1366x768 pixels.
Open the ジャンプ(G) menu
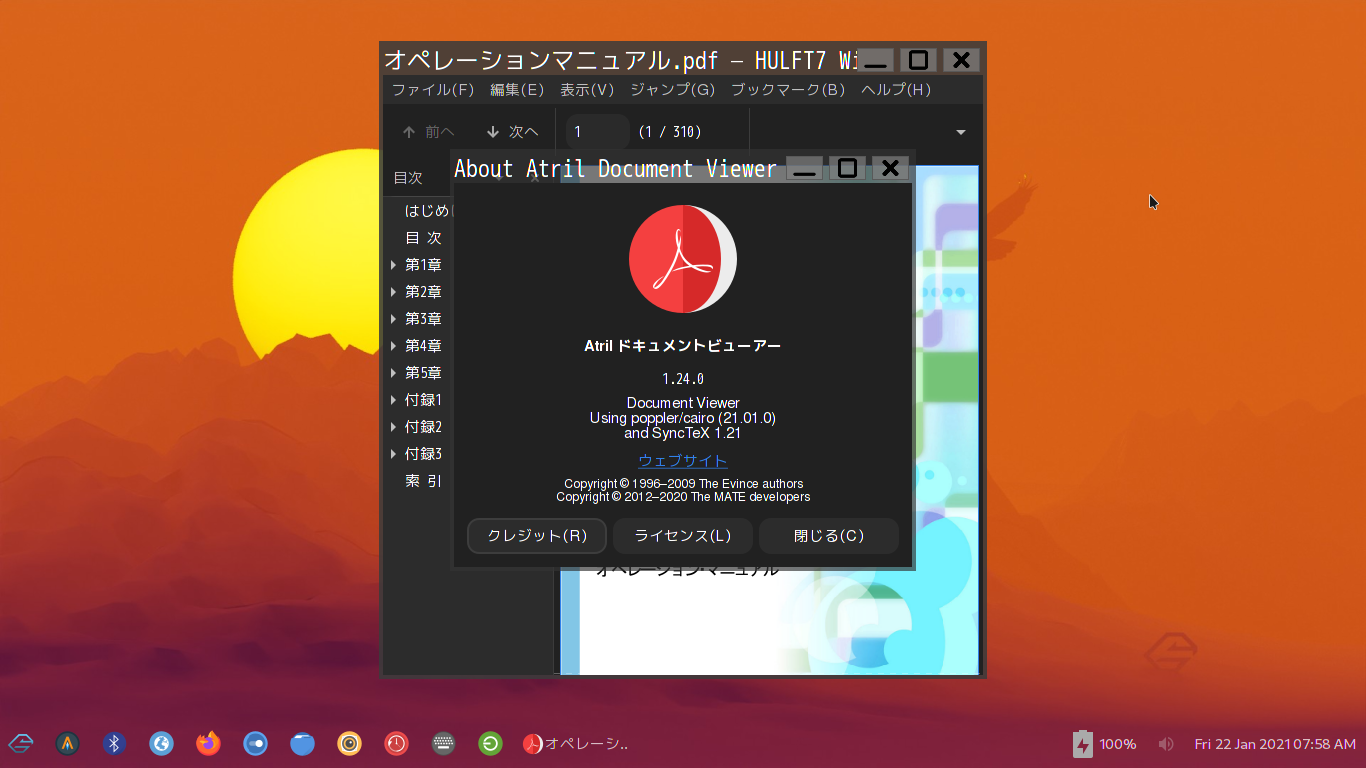tap(673, 89)
